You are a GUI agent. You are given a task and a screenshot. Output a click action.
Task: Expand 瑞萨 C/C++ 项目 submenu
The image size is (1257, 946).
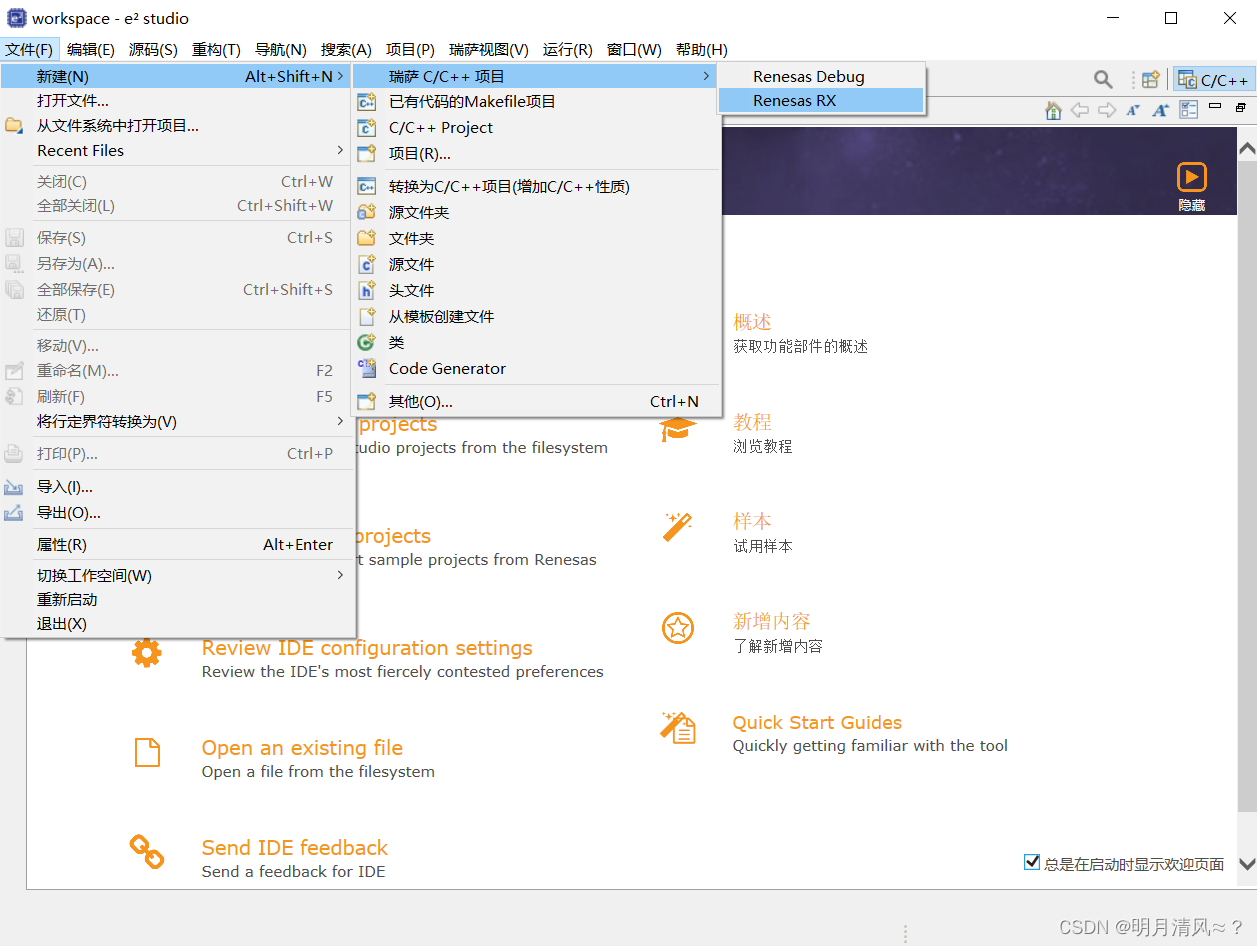coord(537,76)
